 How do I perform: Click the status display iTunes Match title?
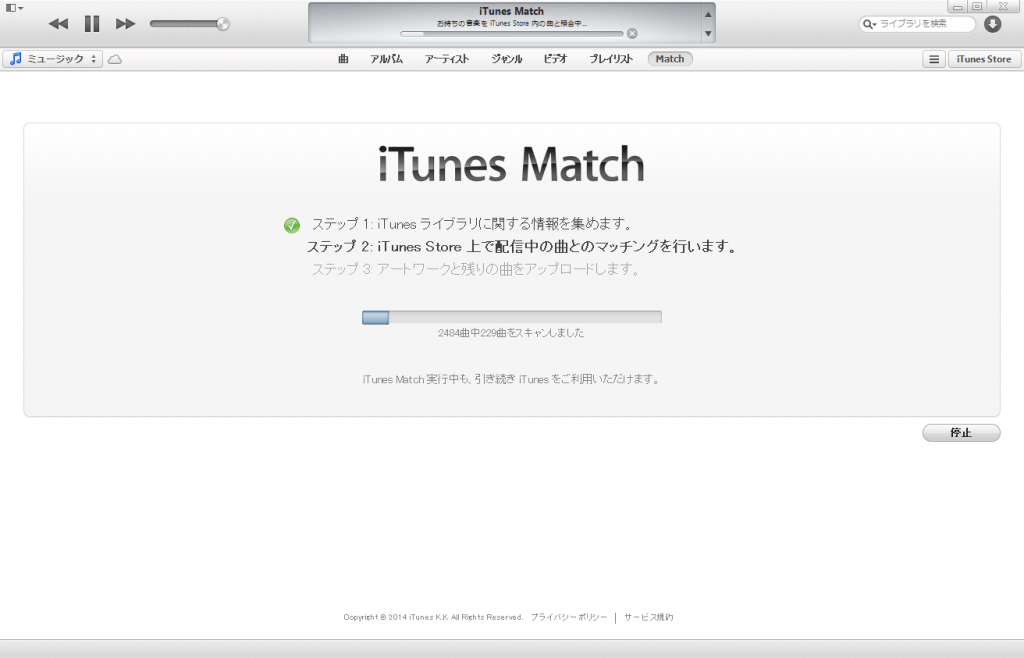click(511, 11)
